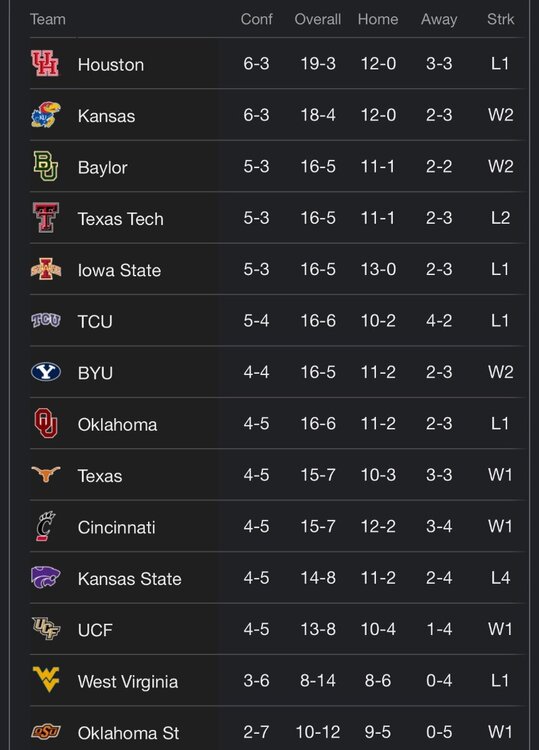Open the Kansas State team link
This screenshot has height=750, width=539.
130,579
